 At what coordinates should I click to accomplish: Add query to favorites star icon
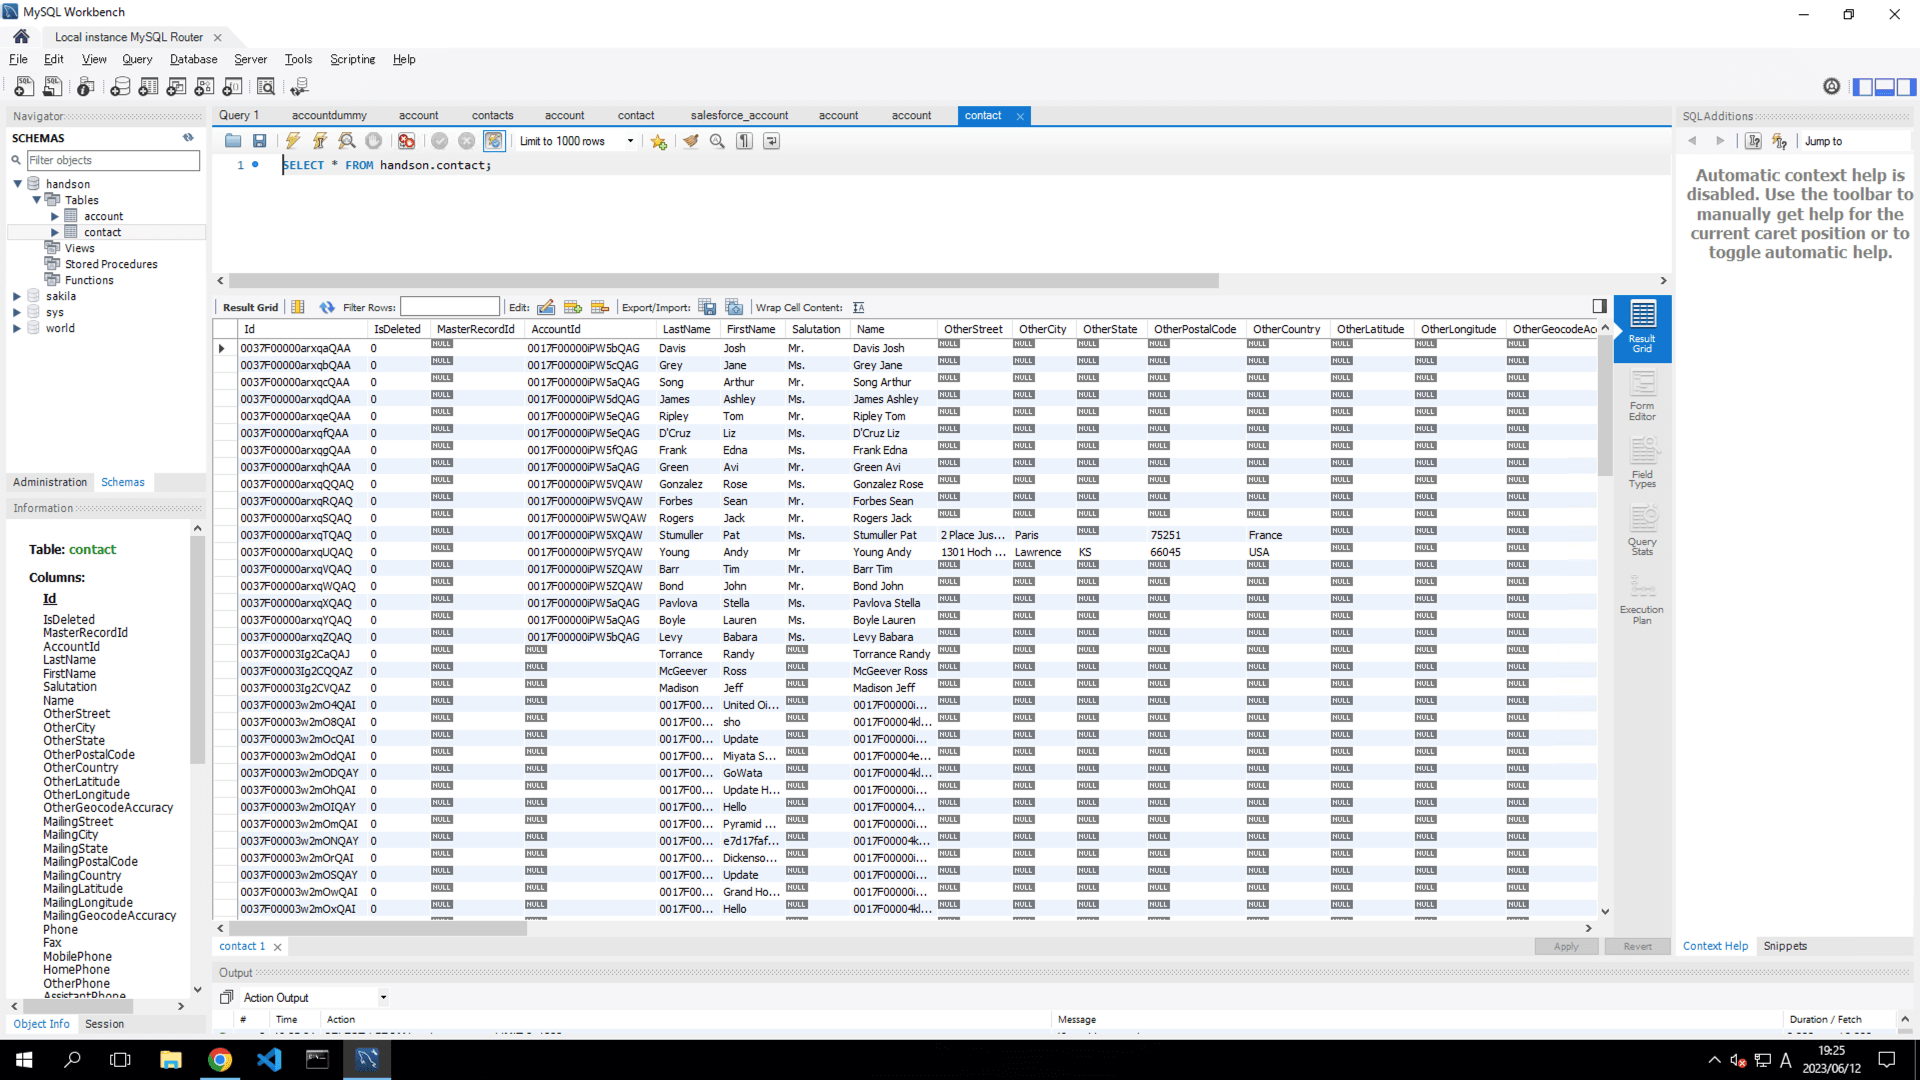pyautogui.click(x=658, y=141)
